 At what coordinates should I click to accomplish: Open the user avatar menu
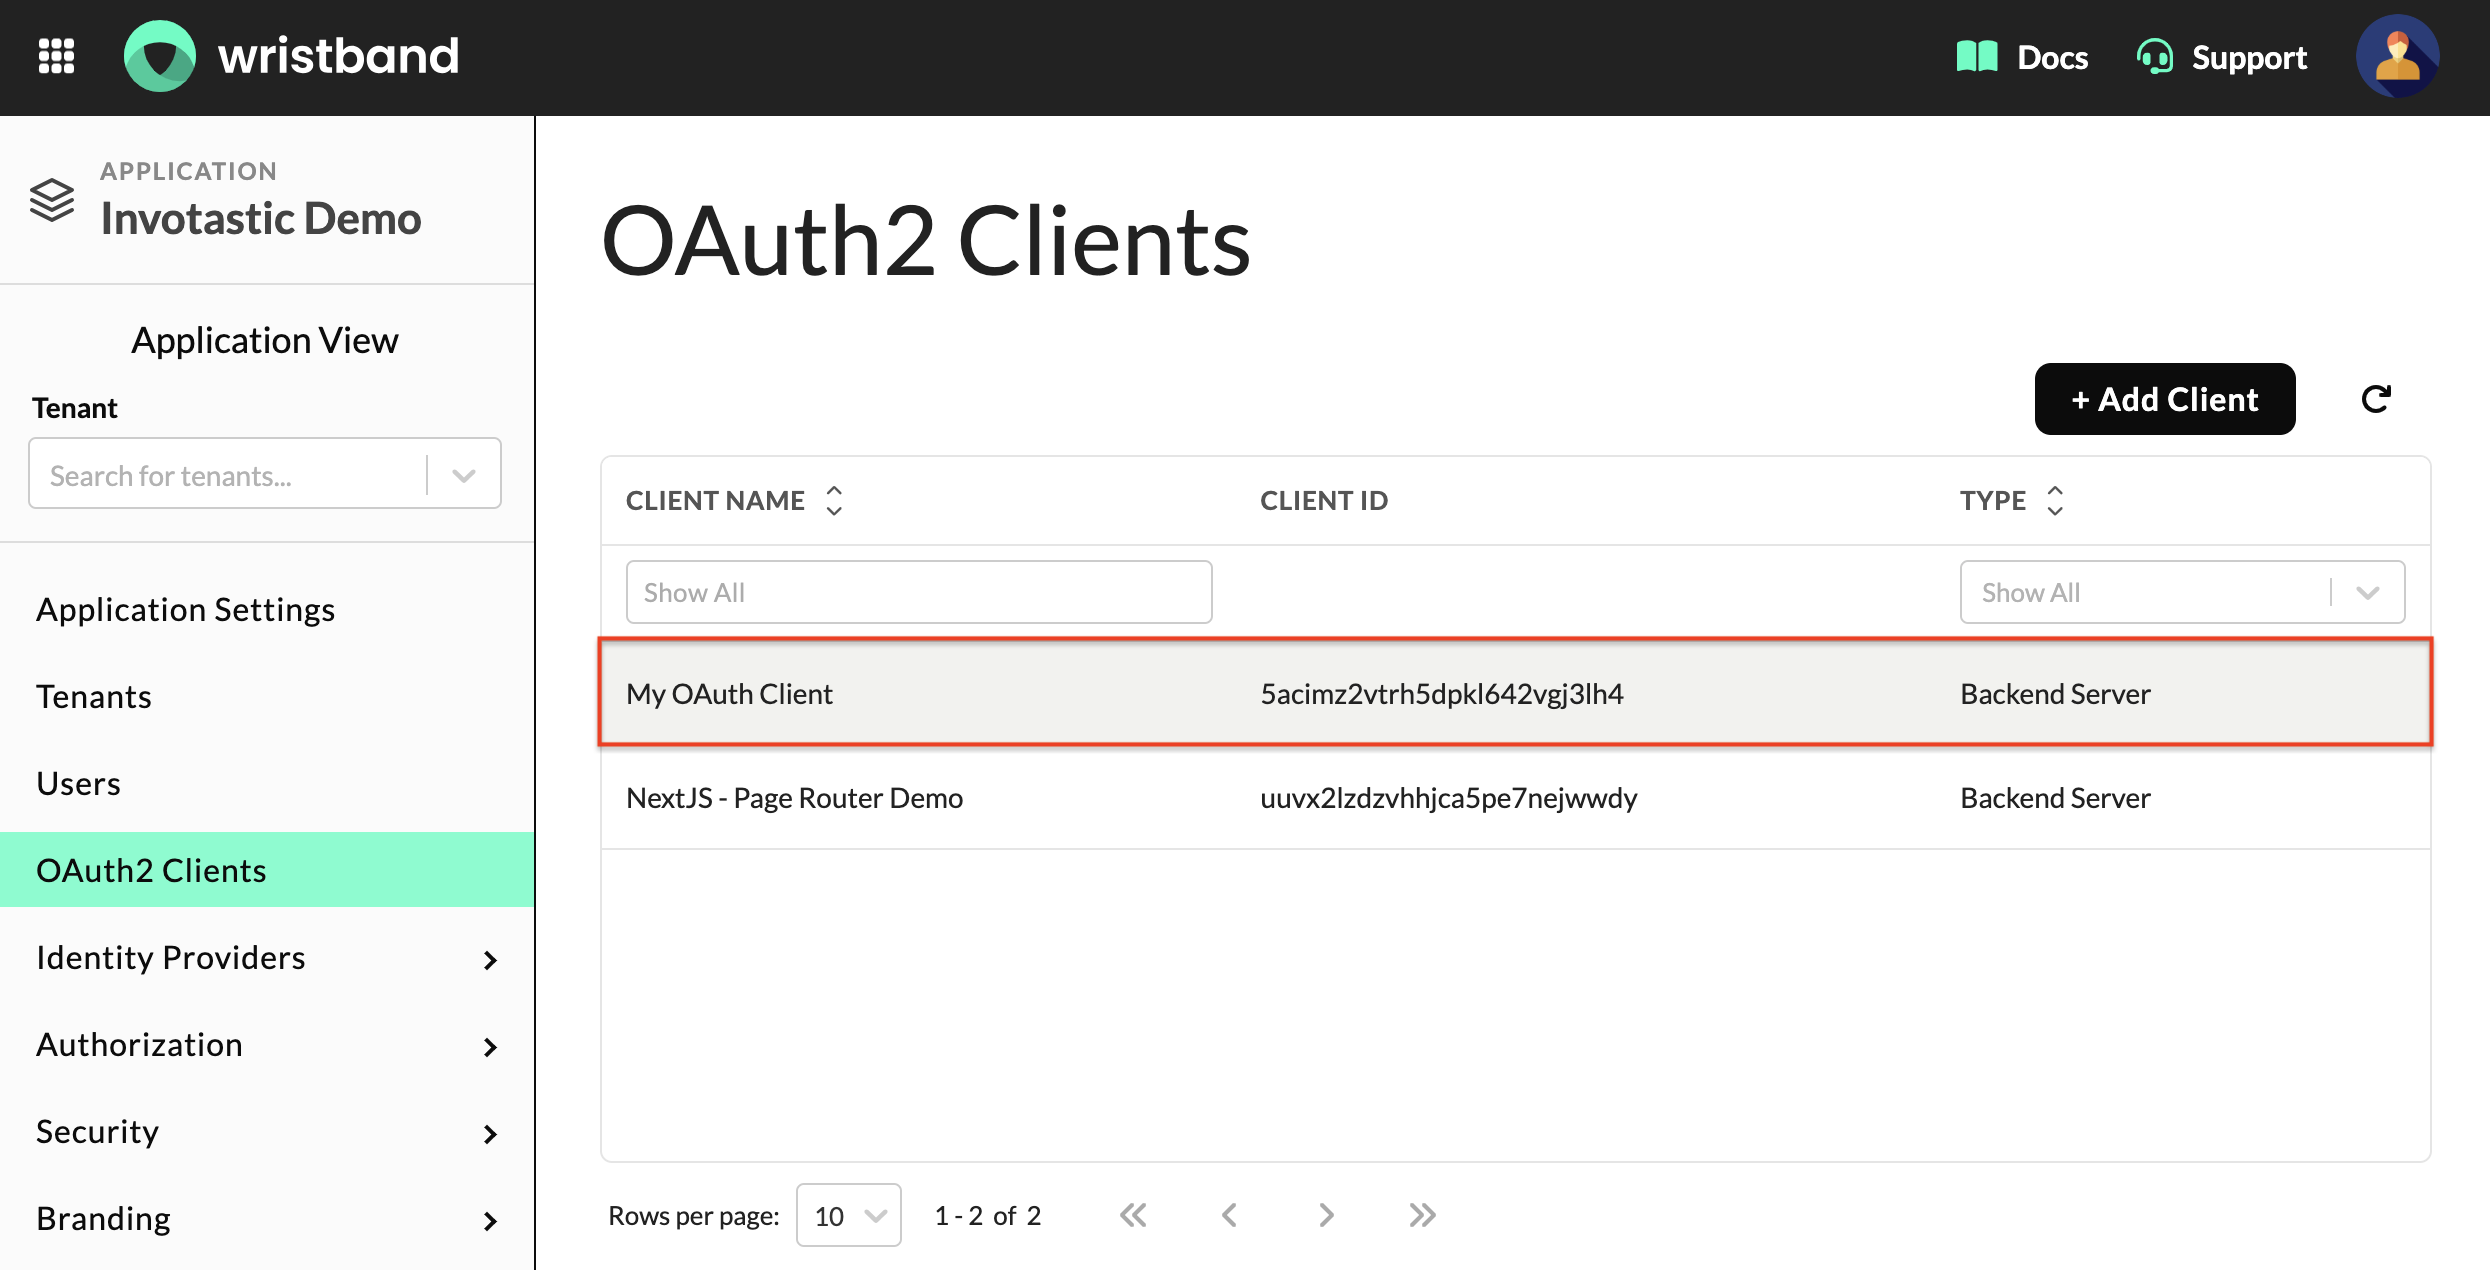2397,56
